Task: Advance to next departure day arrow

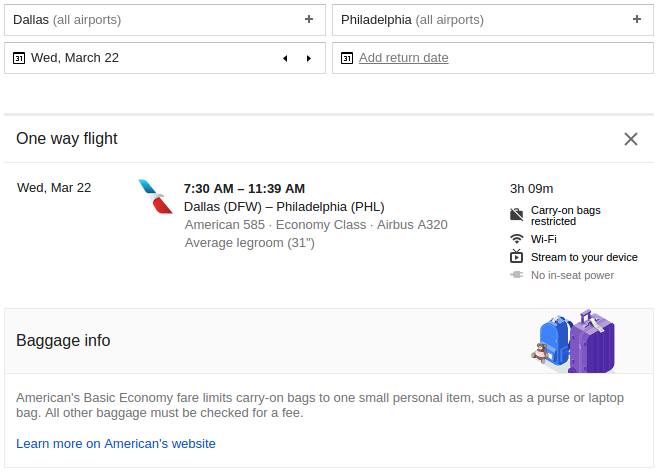Action: 308,58
